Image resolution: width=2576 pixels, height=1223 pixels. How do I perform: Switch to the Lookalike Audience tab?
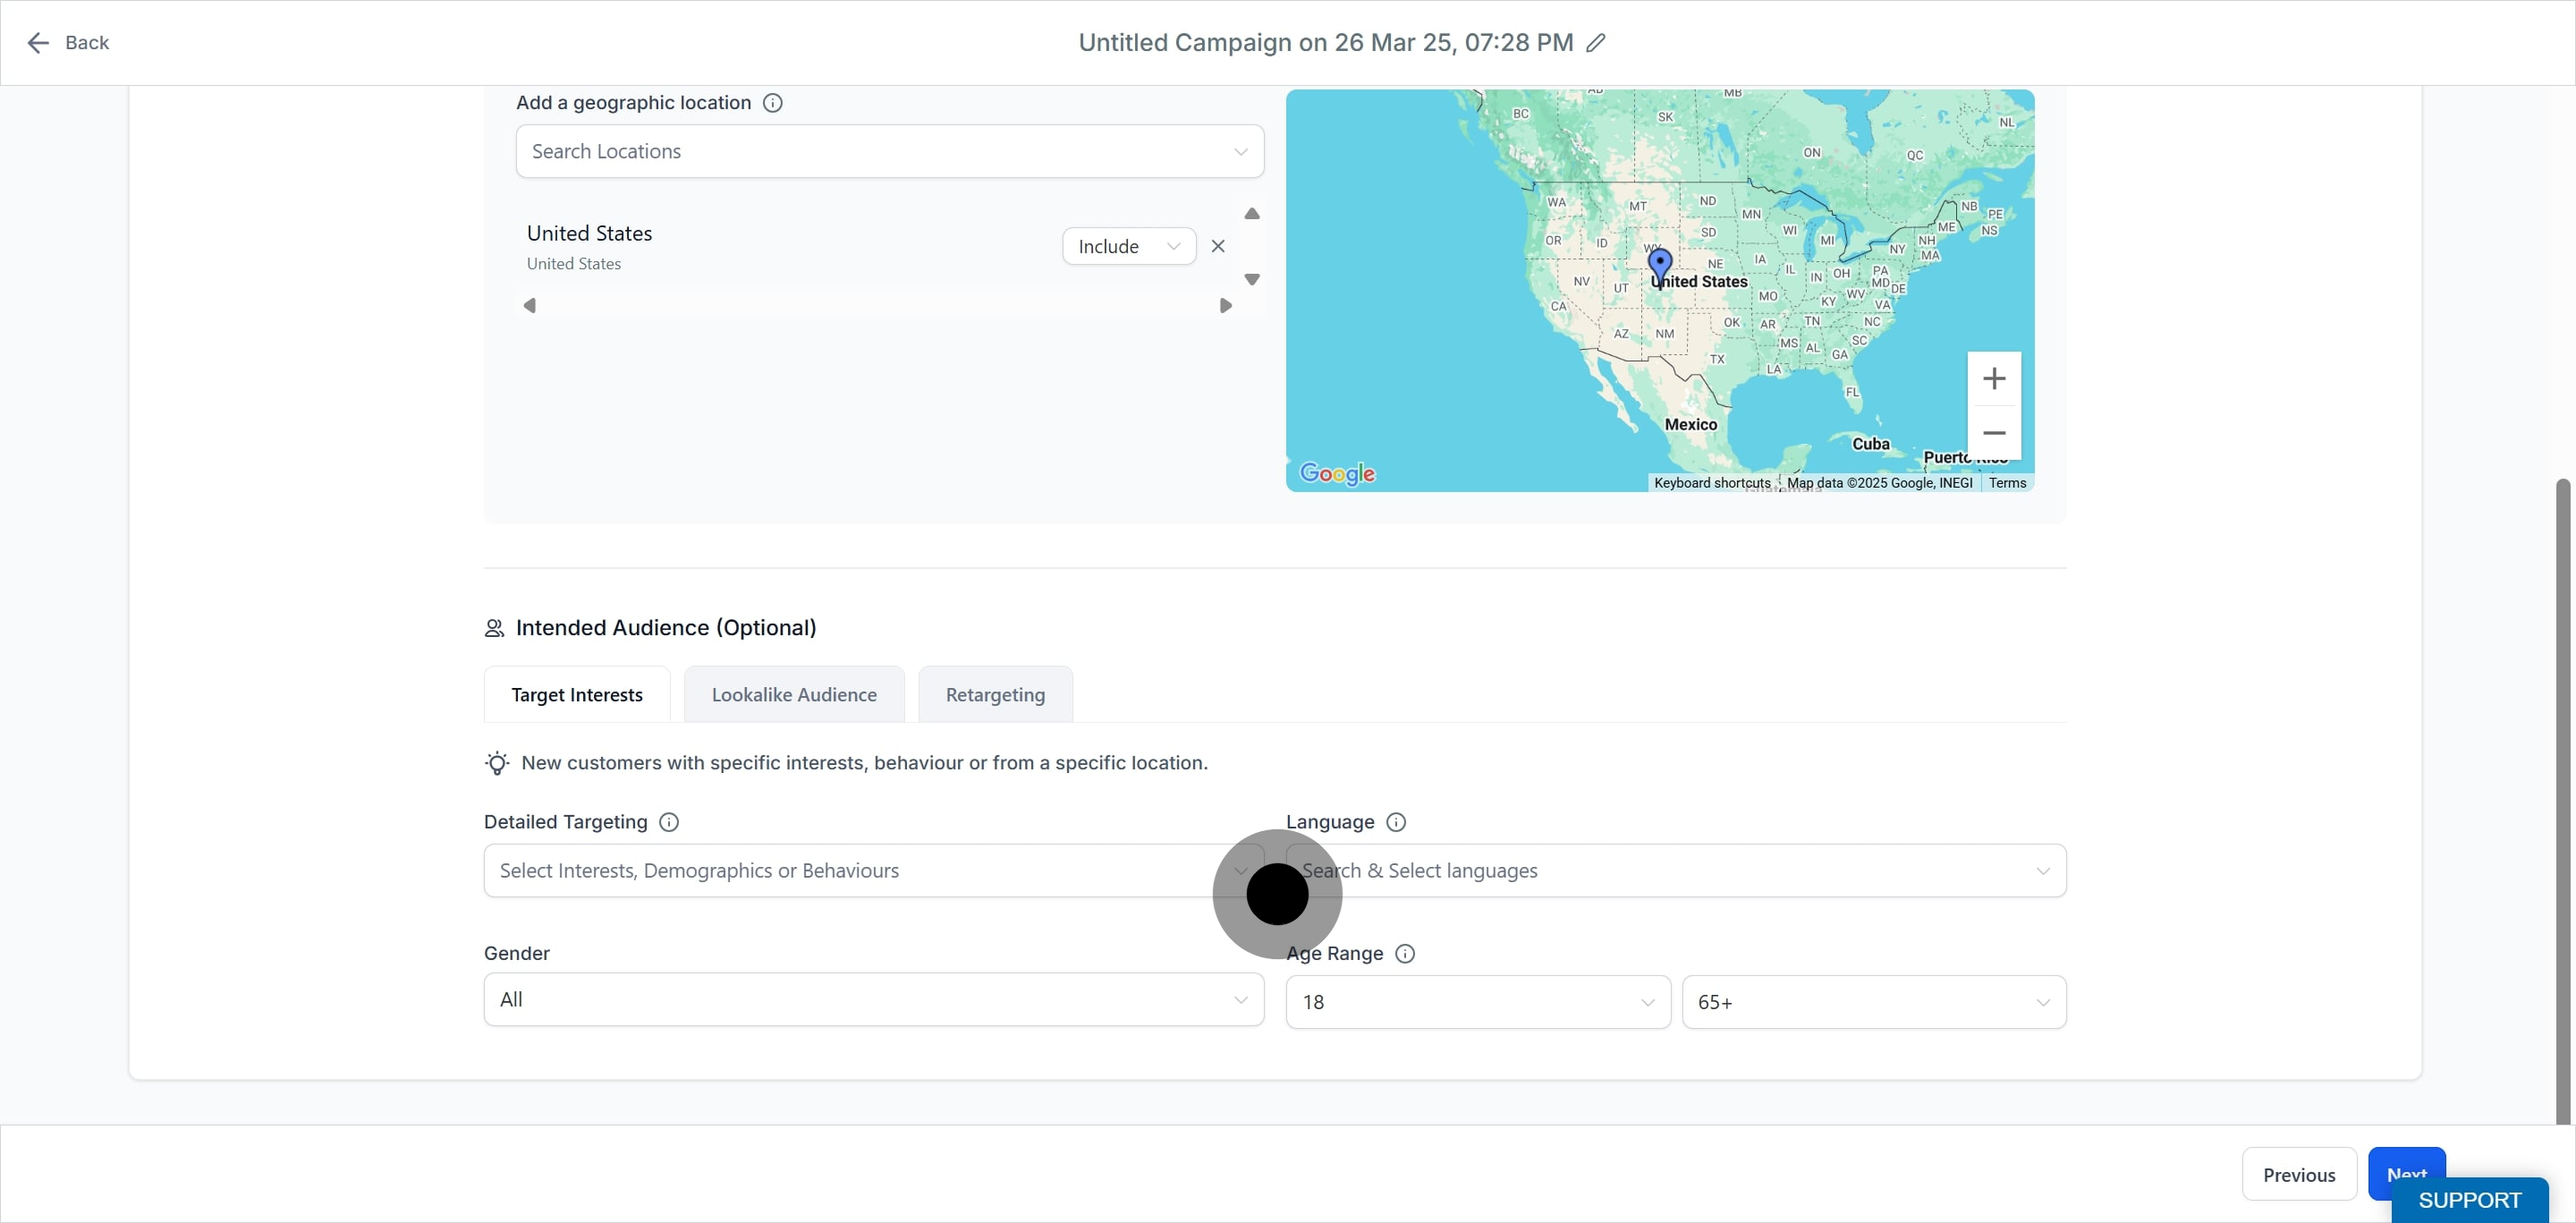point(794,695)
